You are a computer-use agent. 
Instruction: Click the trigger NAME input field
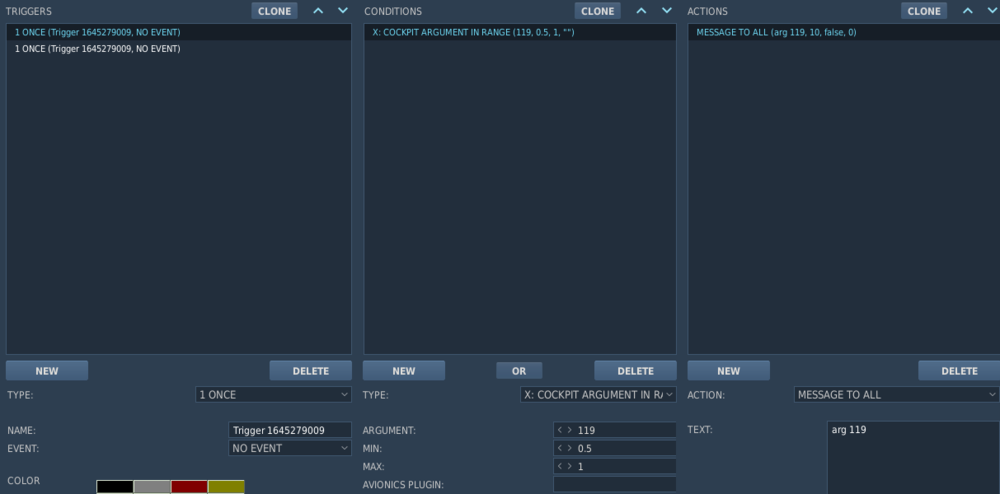point(290,430)
